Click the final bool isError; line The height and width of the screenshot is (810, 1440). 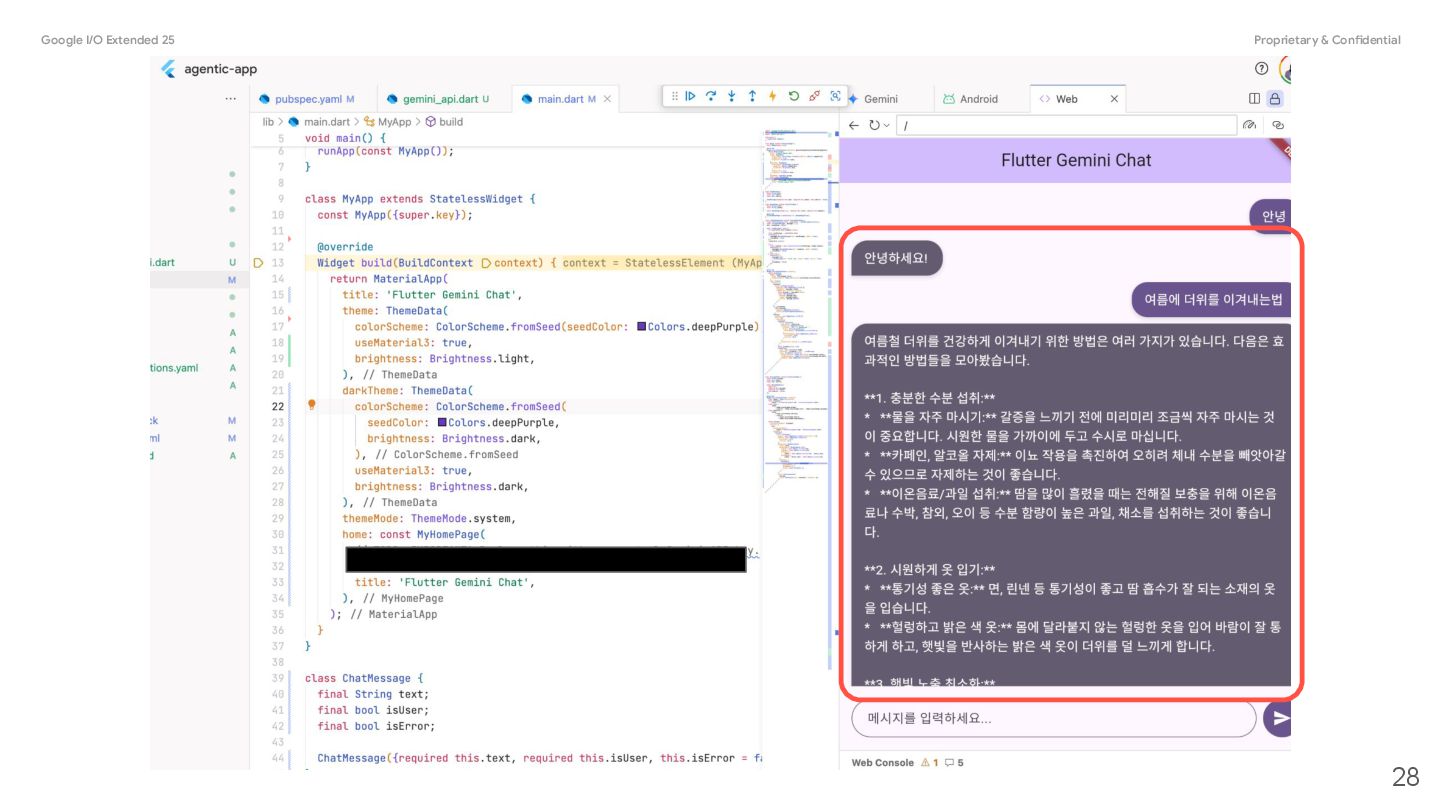pos(376,726)
